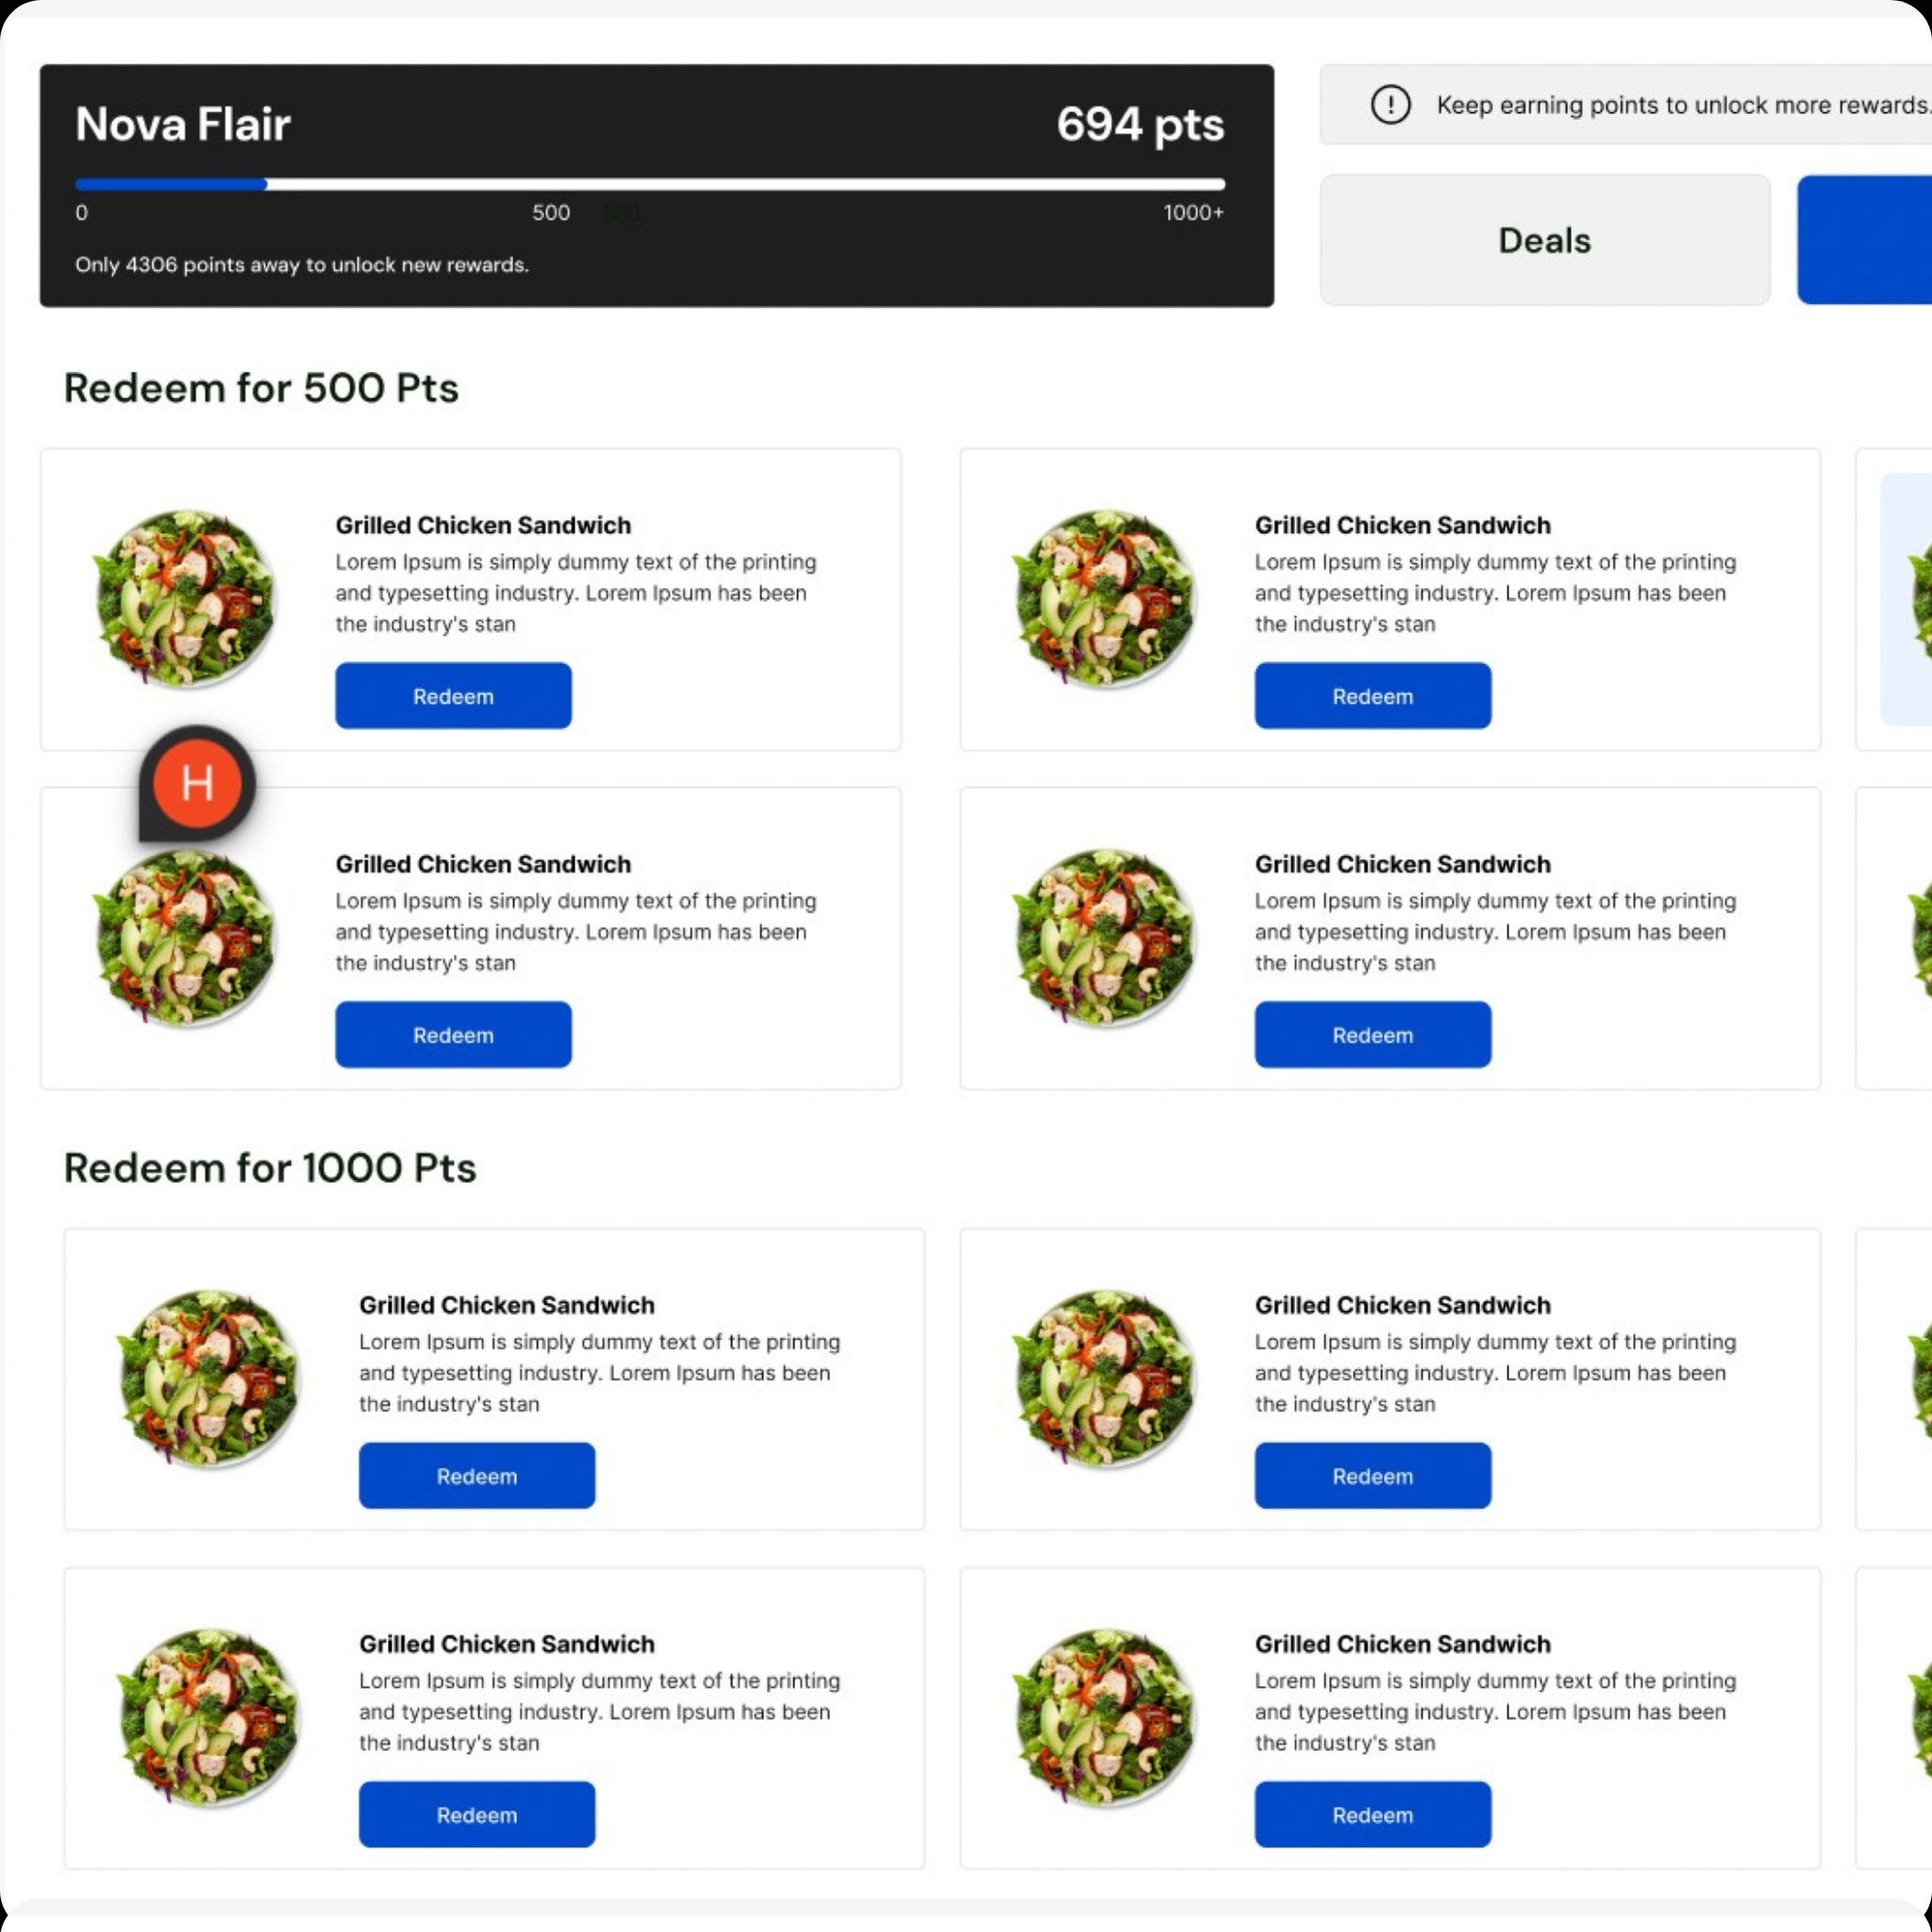Click the Grilled Chicken Sandwich title in the first 500 Pts card
Image resolution: width=1932 pixels, height=1932 pixels.
[483, 525]
